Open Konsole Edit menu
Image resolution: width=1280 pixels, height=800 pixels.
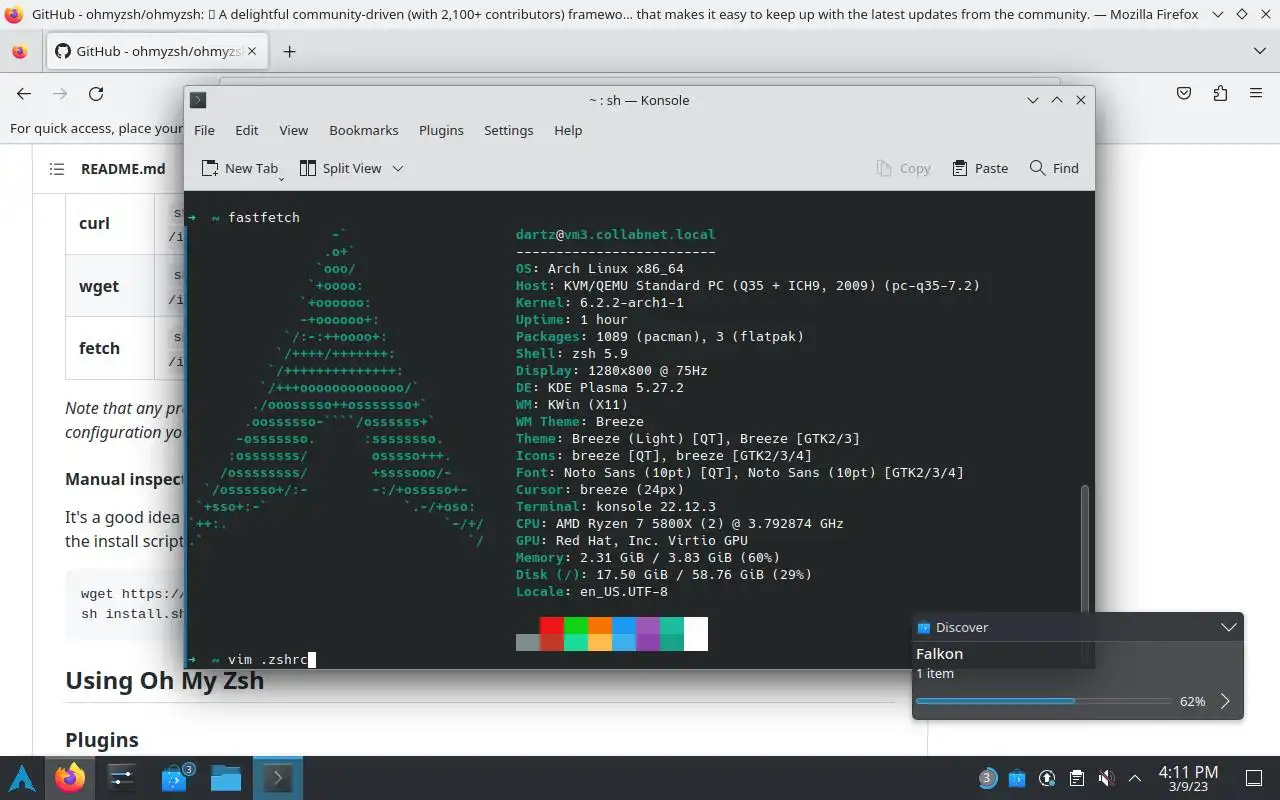pos(247,130)
